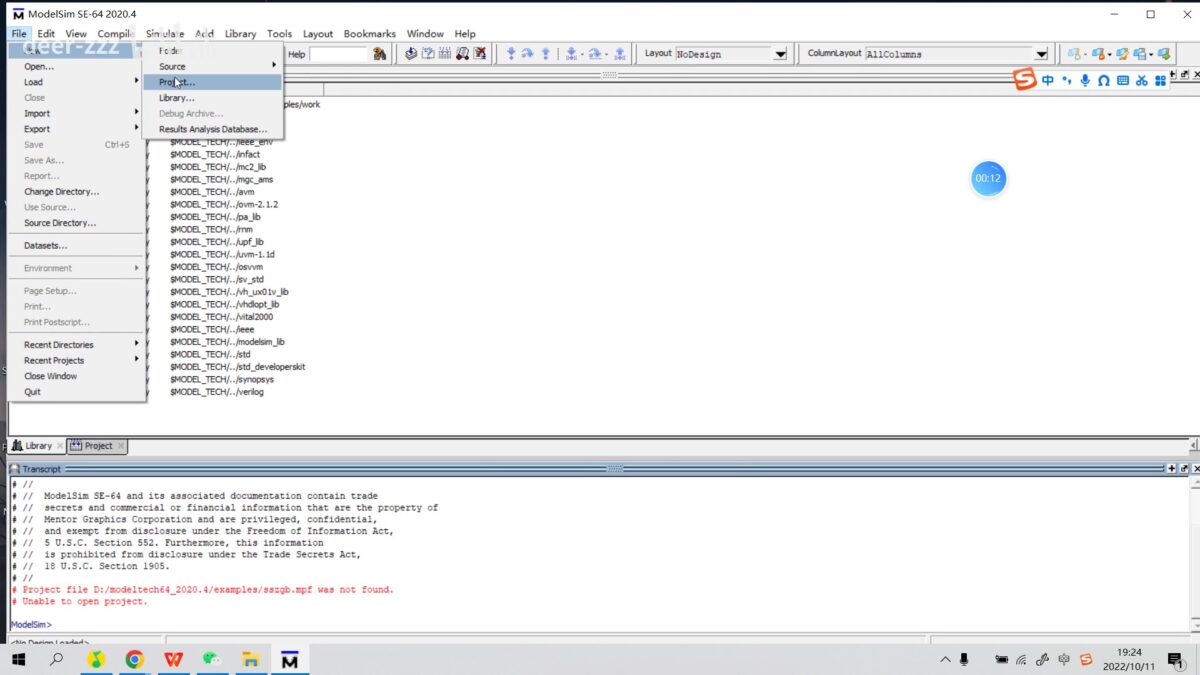Toggle Sogou Chinese/English 中 mode

(x=1047, y=80)
